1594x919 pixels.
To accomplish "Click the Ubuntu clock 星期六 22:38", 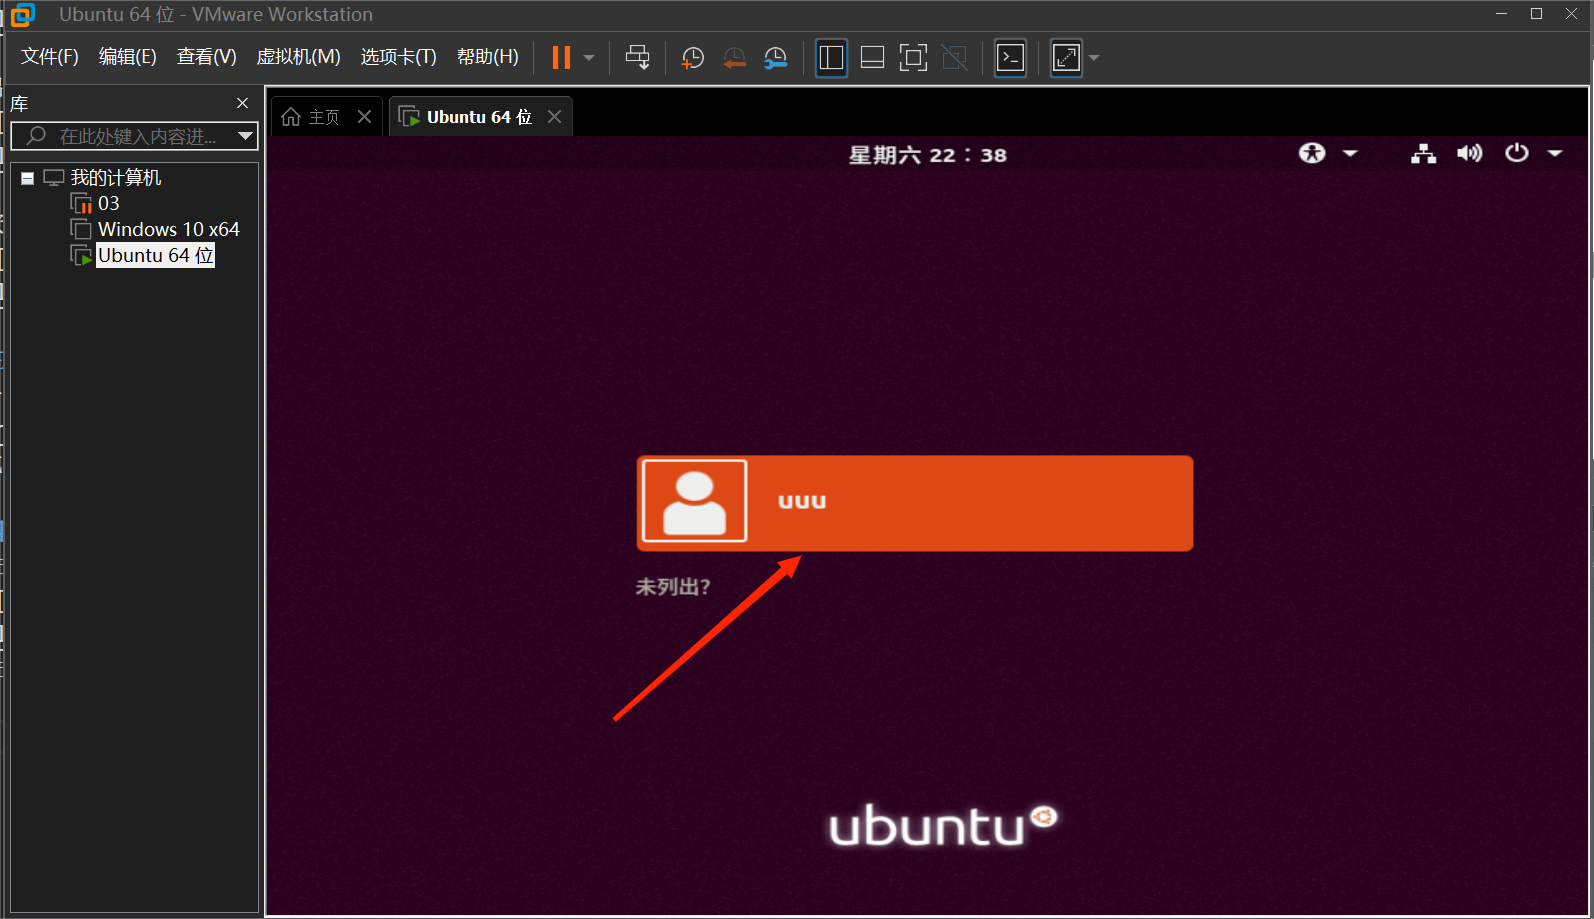I will coord(927,155).
